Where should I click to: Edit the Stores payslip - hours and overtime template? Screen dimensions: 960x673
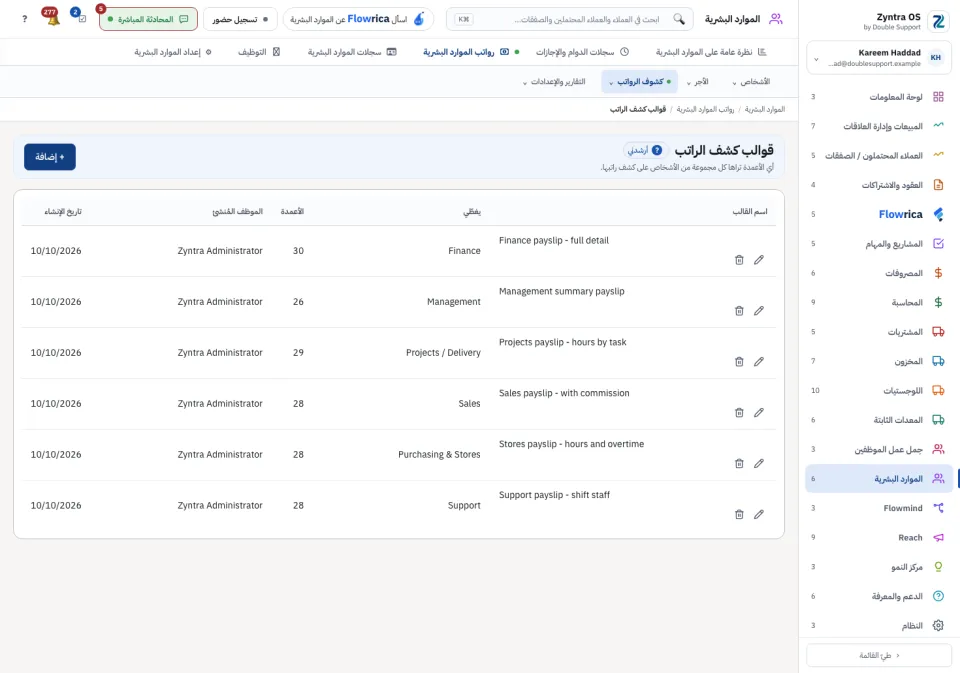(x=759, y=463)
